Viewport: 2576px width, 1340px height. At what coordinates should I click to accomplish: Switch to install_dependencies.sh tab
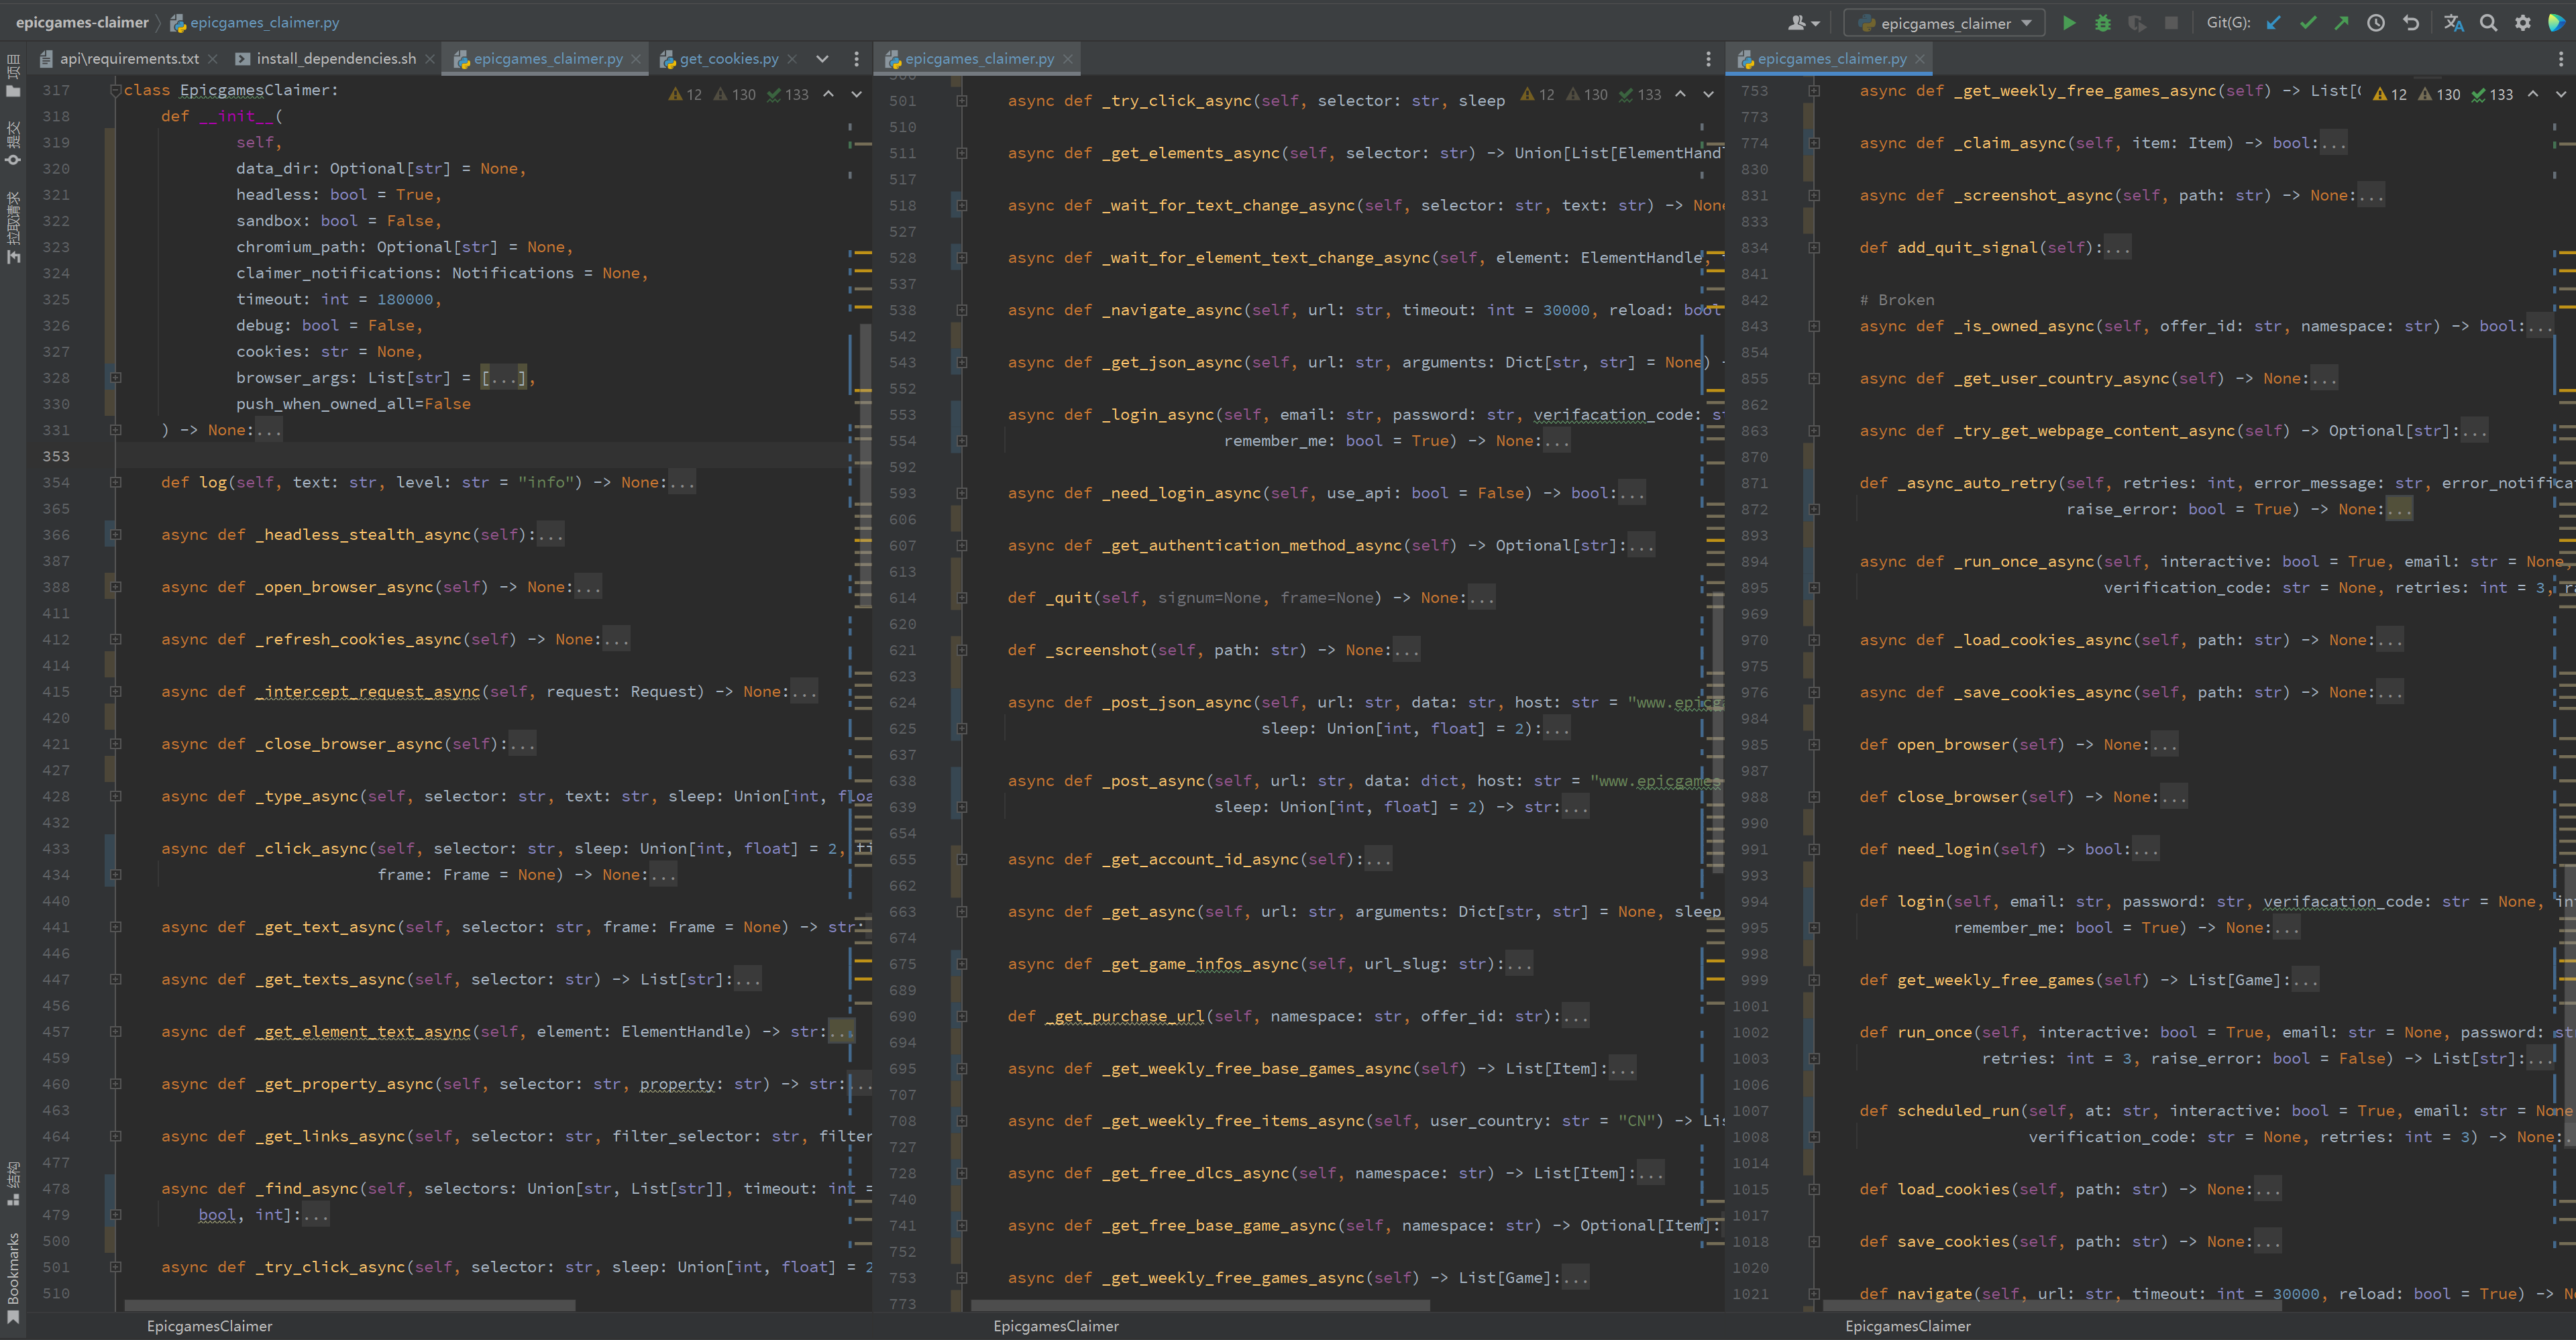click(335, 59)
